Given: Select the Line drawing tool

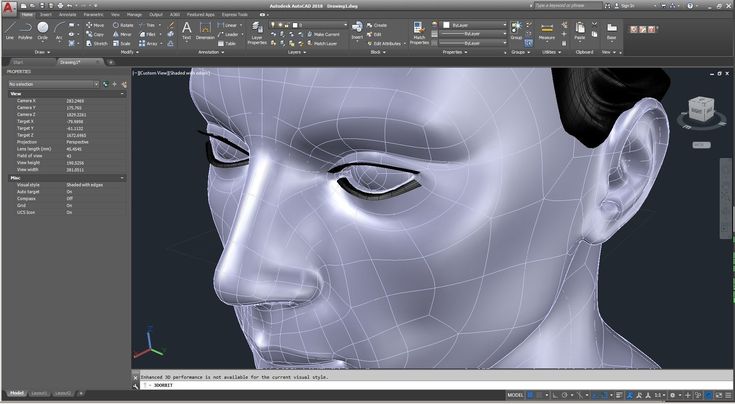Looking at the screenshot, I should click(x=10, y=30).
